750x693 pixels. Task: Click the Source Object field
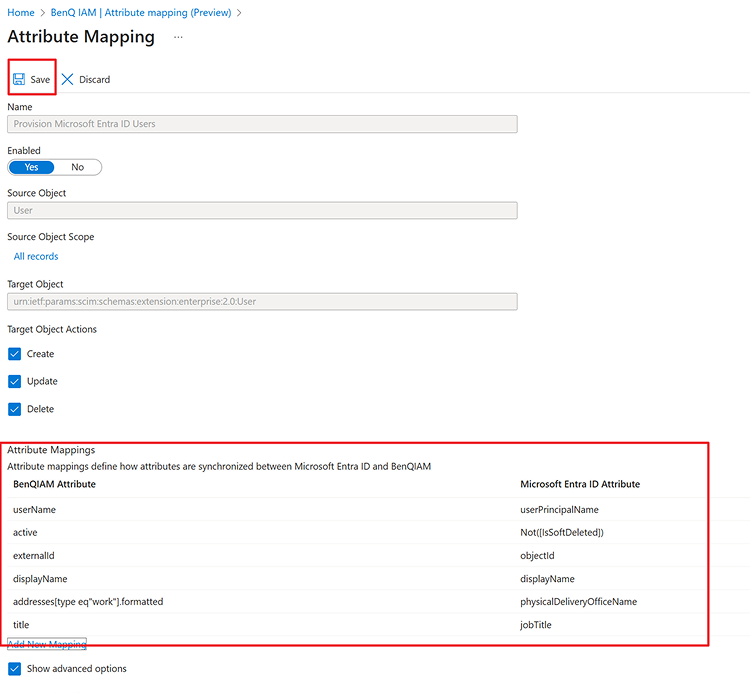click(262, 211)
